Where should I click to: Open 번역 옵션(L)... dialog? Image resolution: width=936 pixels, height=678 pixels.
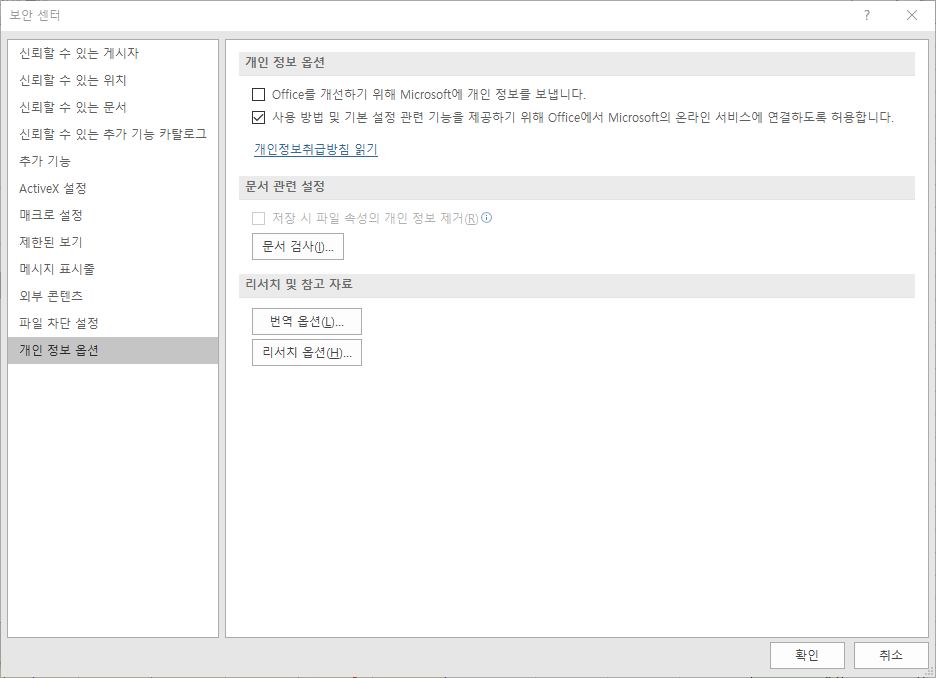pyautogui.click(x=307, y=322)
